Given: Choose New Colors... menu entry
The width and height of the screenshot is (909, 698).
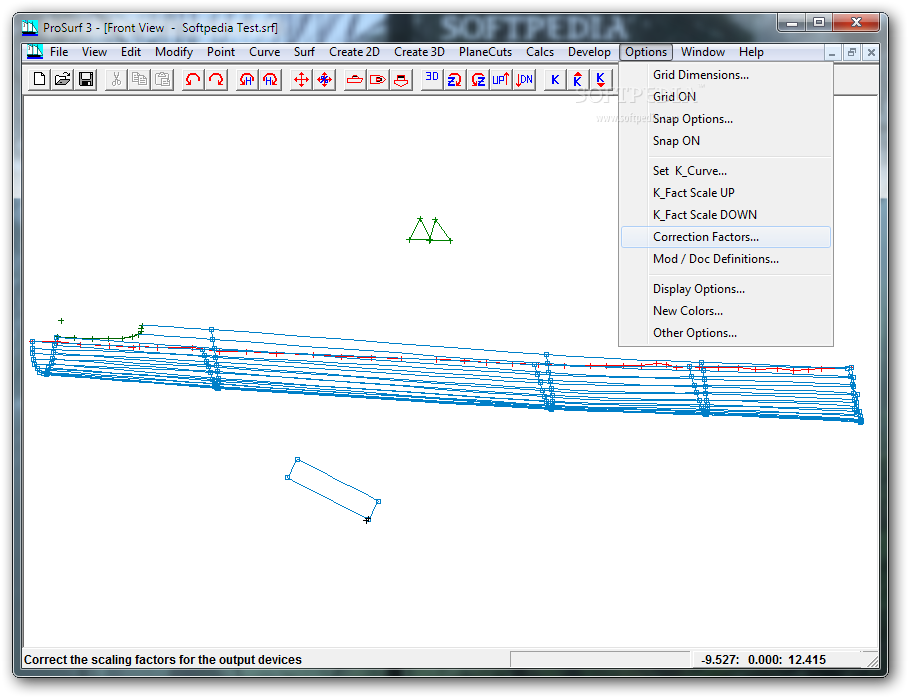Looking at the screenshot, I should tap(726, 311).
